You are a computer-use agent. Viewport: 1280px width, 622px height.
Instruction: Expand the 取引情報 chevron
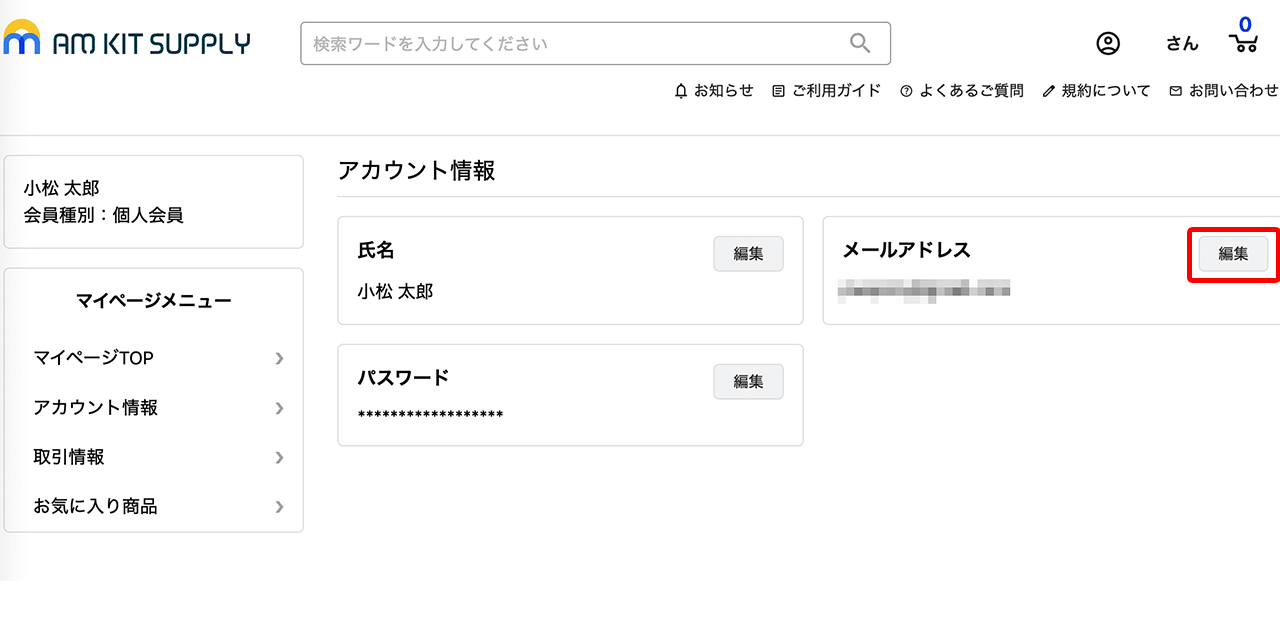point(279,458)
